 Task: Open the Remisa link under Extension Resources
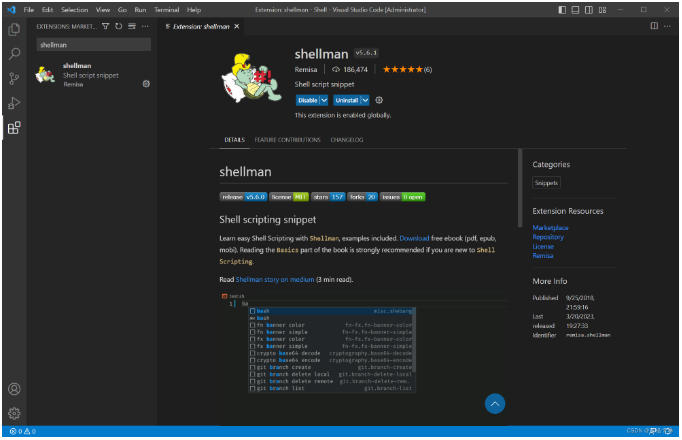543,256
